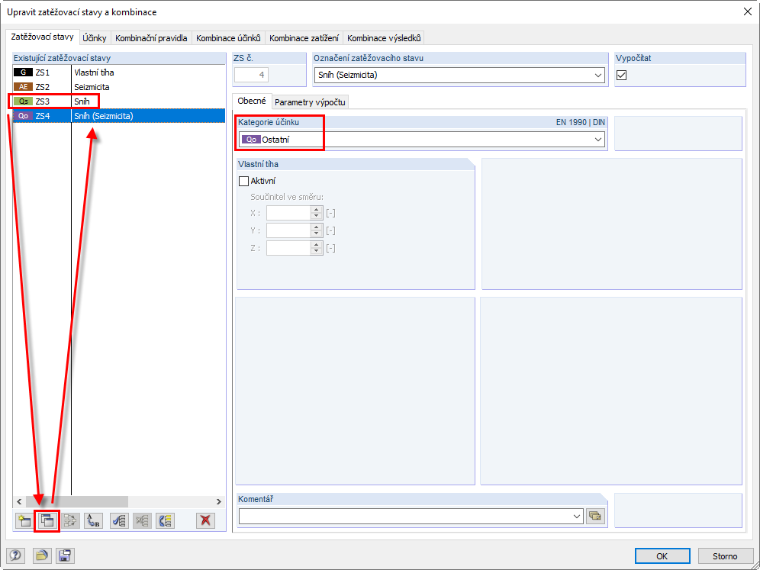This screenshot has height=570, width=760.
Task: Delete the selected load case with the red X
Action: [x=206, y=521]
